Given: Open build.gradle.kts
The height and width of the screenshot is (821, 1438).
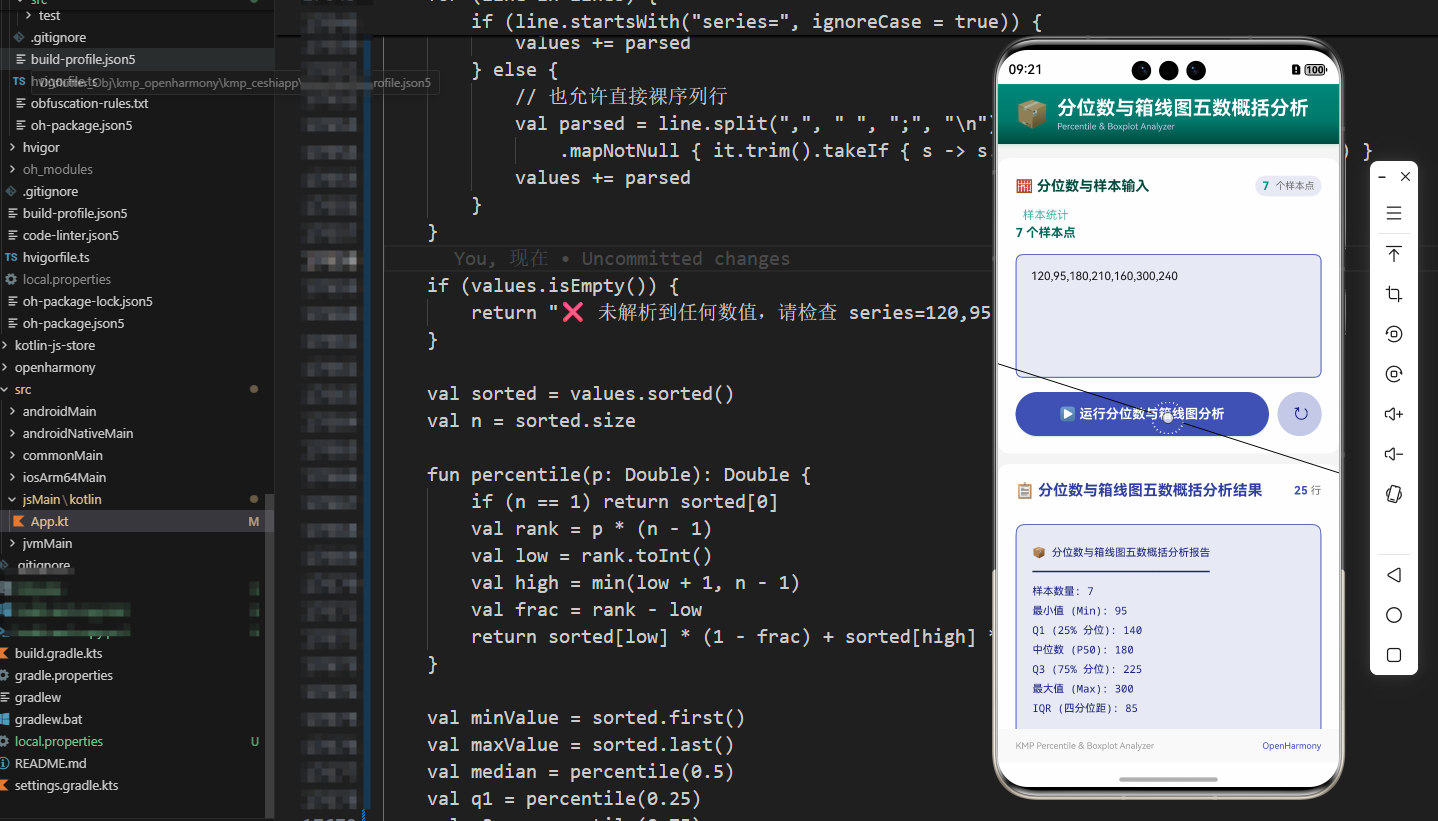Looking at the screenshot, I should [58, 653].
